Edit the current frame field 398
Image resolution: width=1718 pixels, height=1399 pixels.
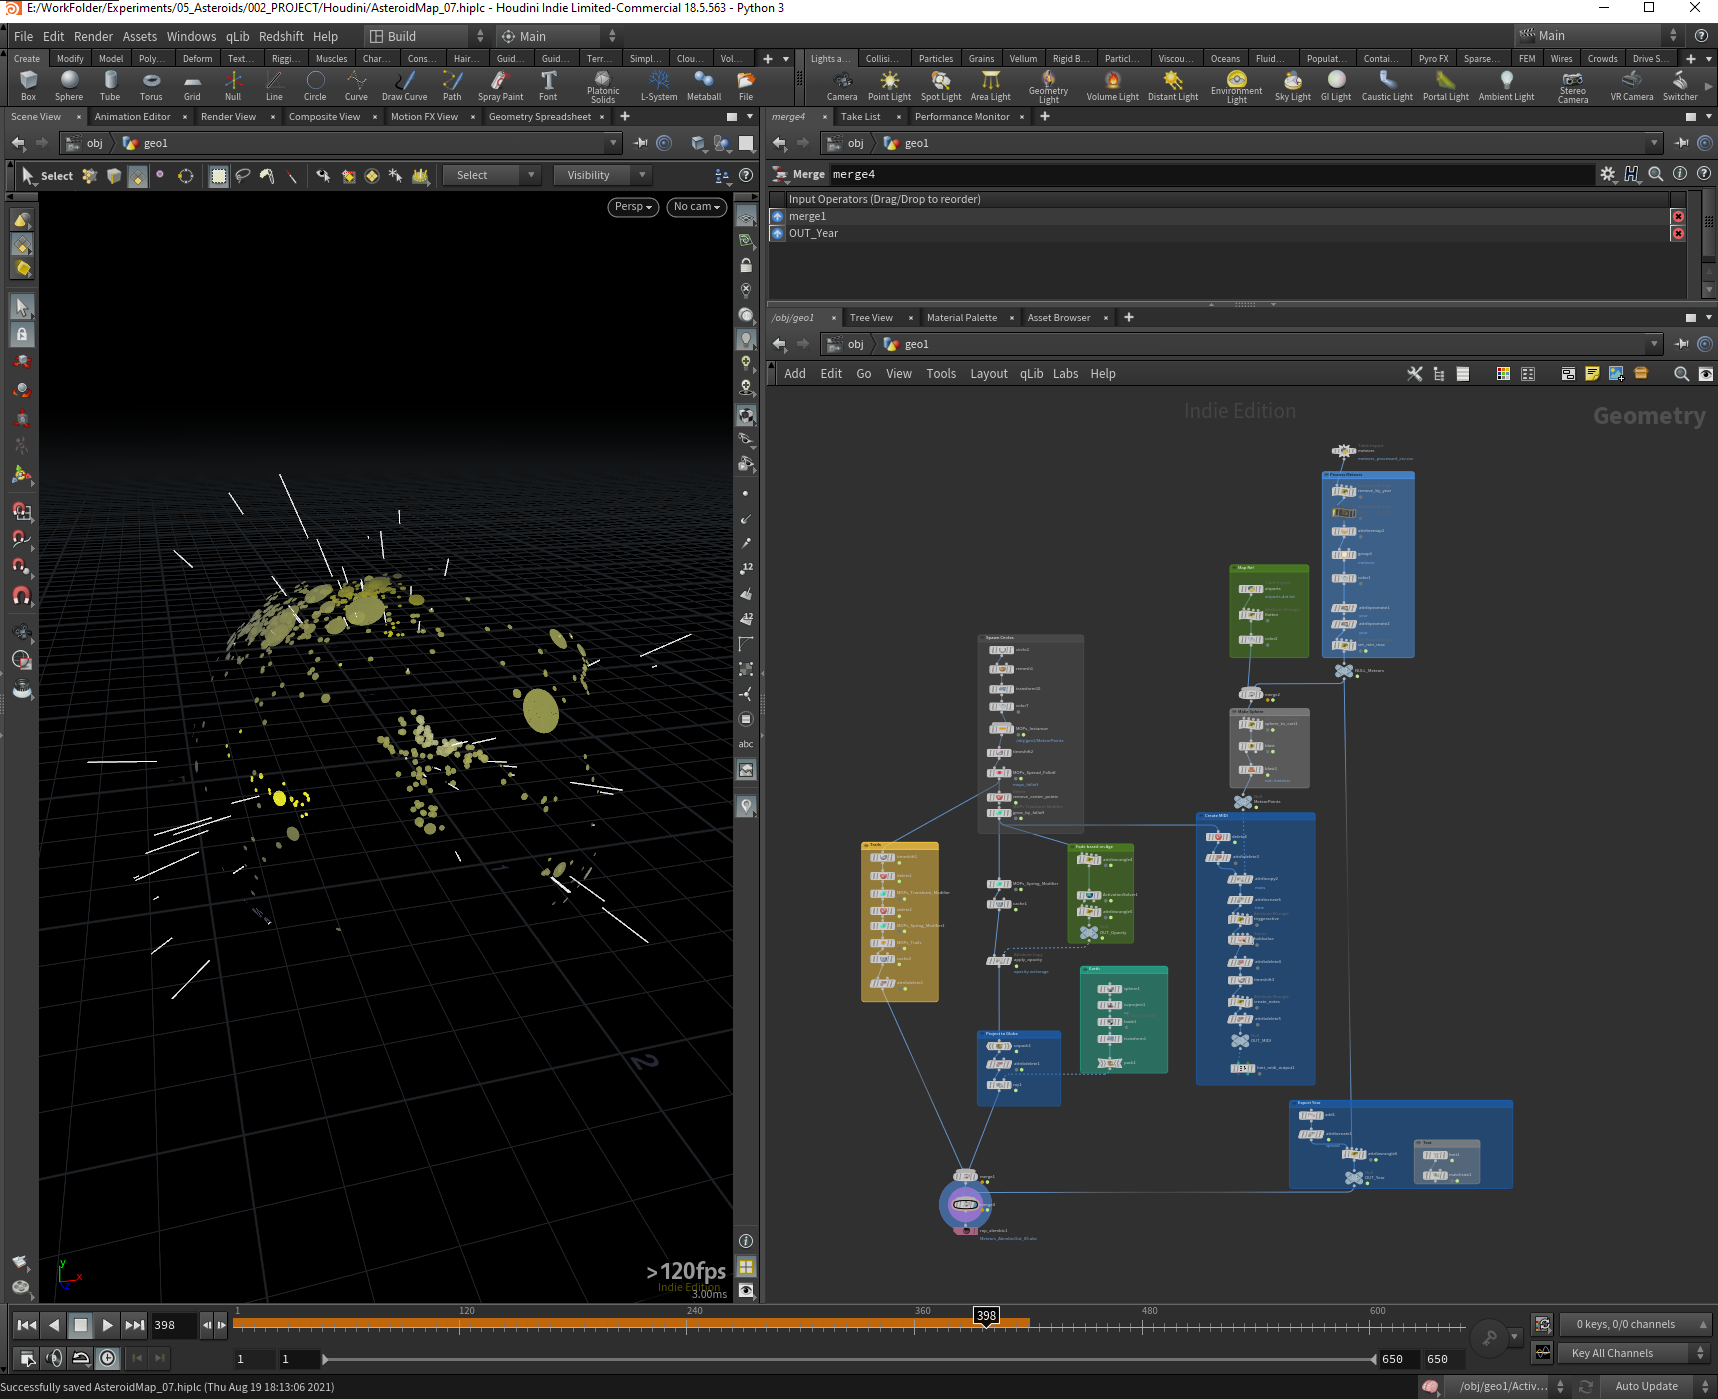click(174, 1326)
